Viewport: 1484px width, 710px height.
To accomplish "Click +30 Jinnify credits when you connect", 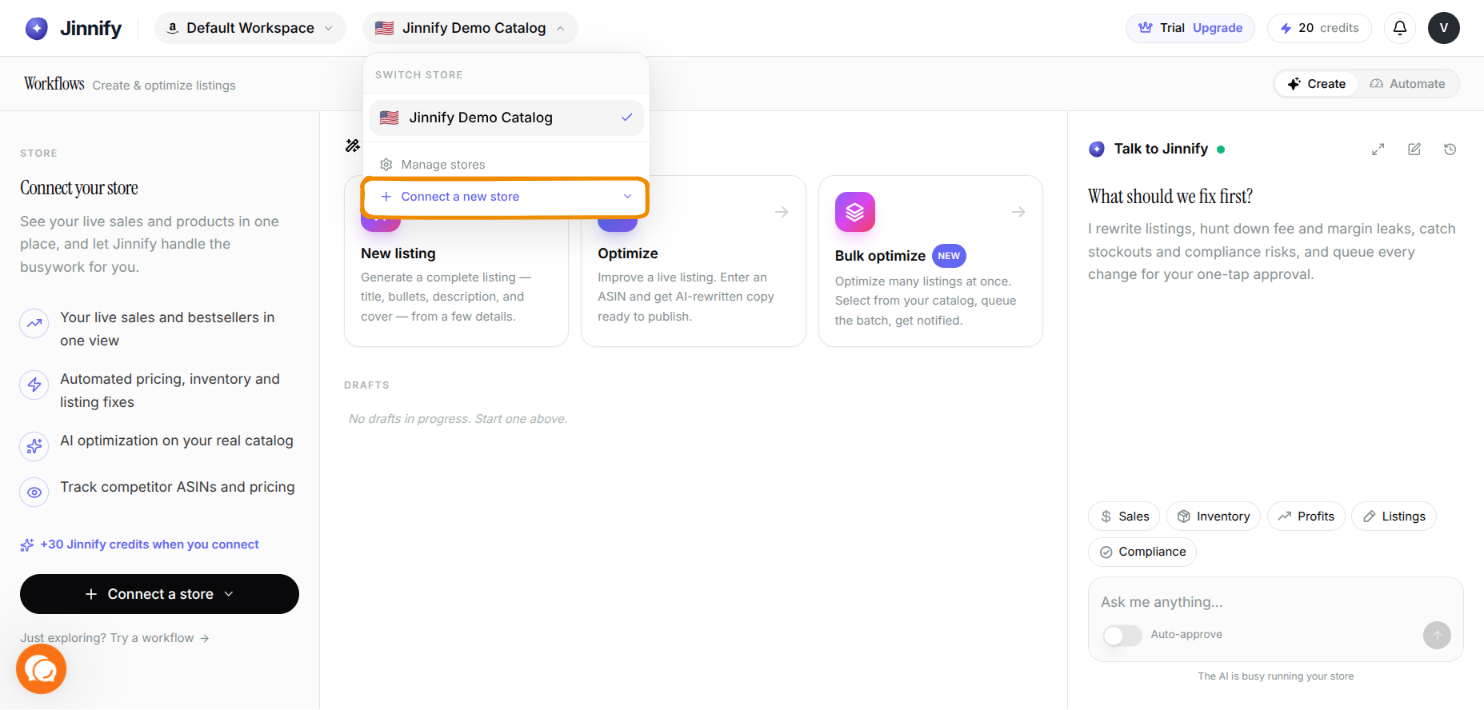I will tap(139, 545).
